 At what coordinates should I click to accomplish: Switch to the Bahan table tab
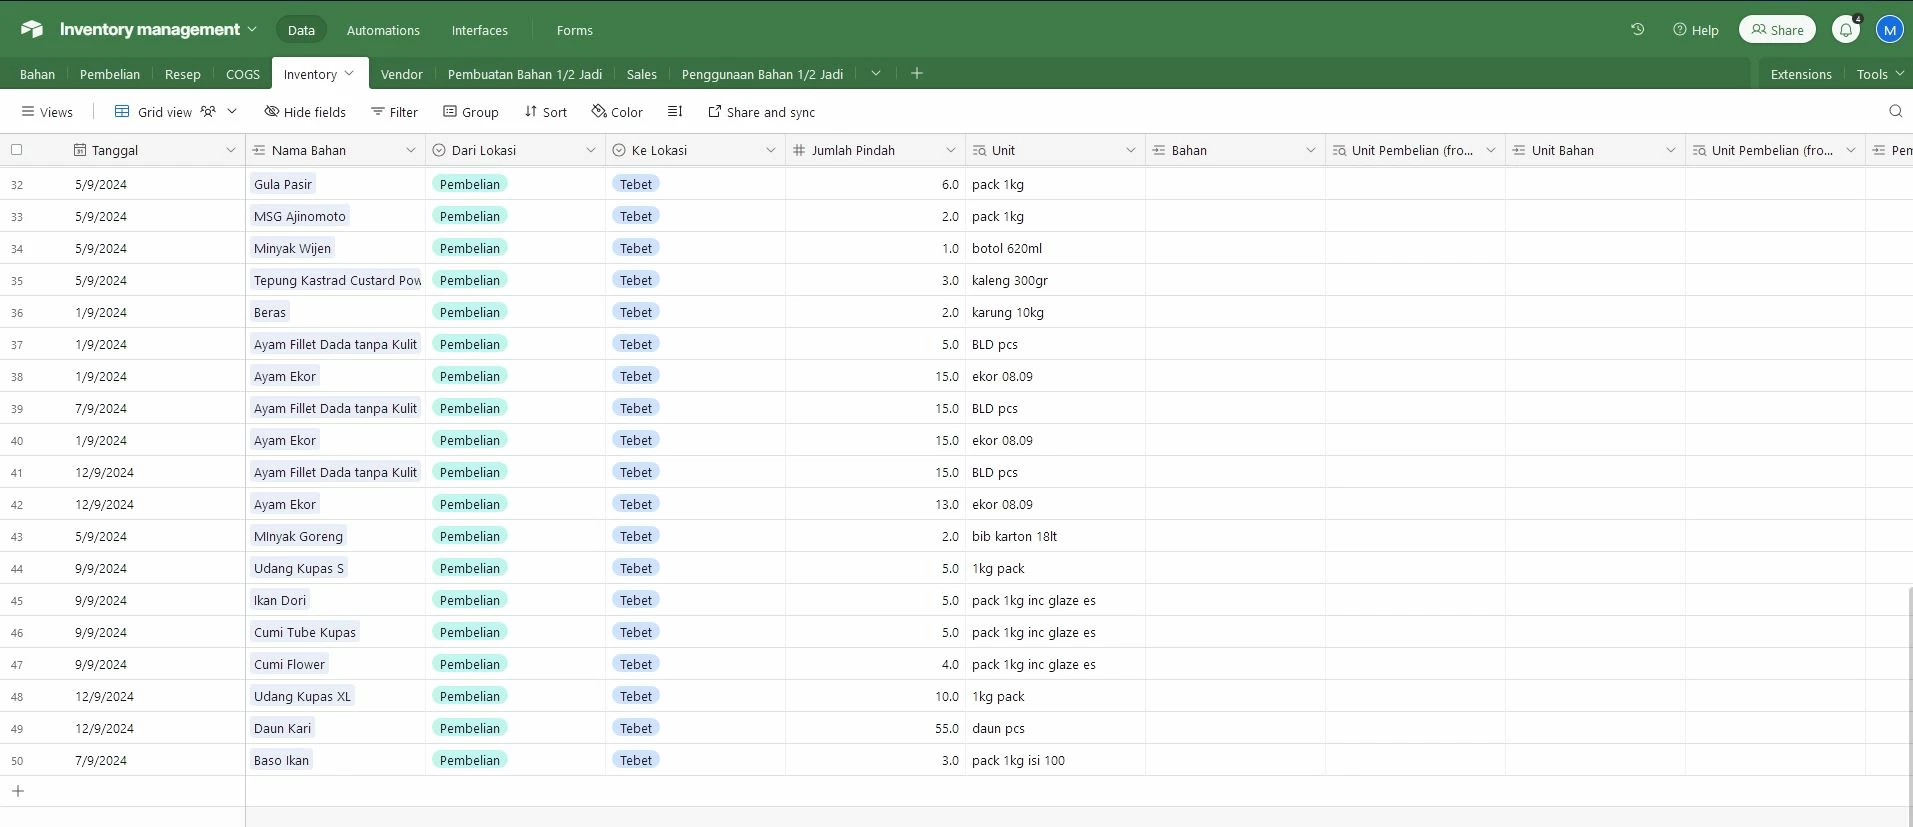(x=37, y=74)
